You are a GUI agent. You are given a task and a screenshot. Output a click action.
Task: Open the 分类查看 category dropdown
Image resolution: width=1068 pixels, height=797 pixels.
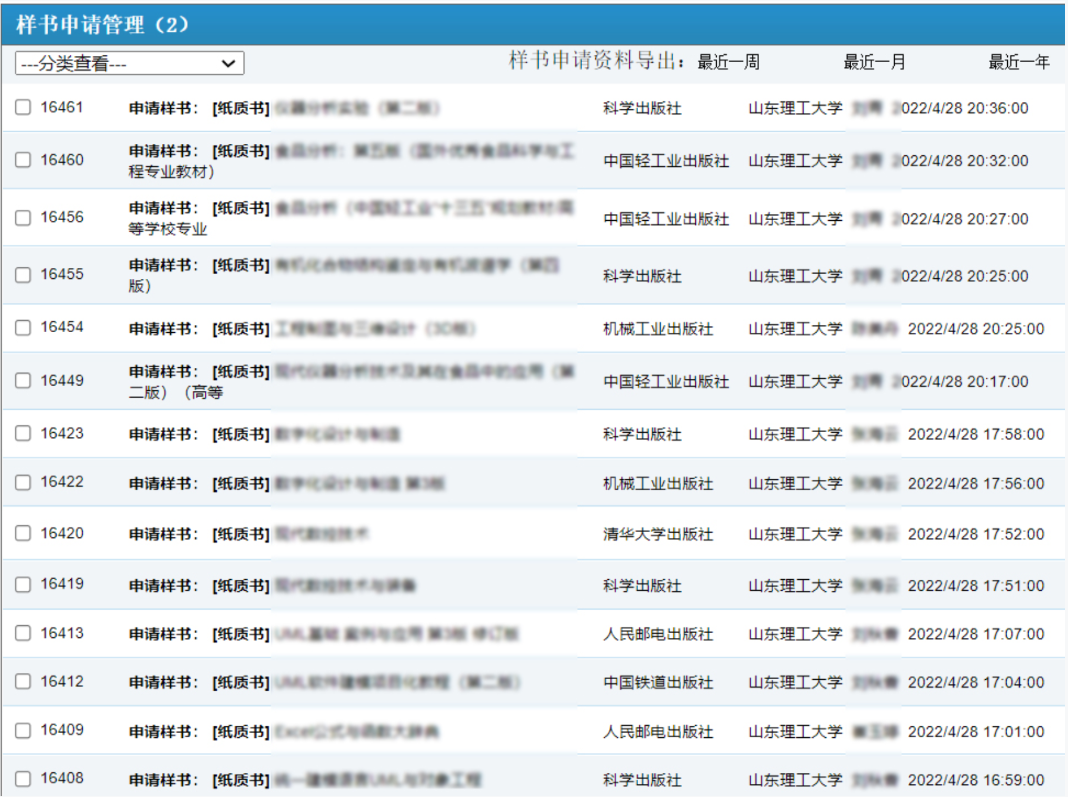point(129,64)
